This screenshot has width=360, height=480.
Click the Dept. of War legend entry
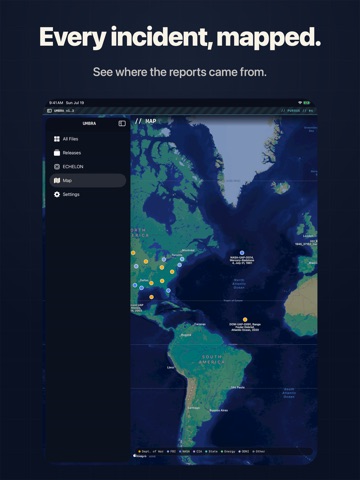tap(151, 451)
